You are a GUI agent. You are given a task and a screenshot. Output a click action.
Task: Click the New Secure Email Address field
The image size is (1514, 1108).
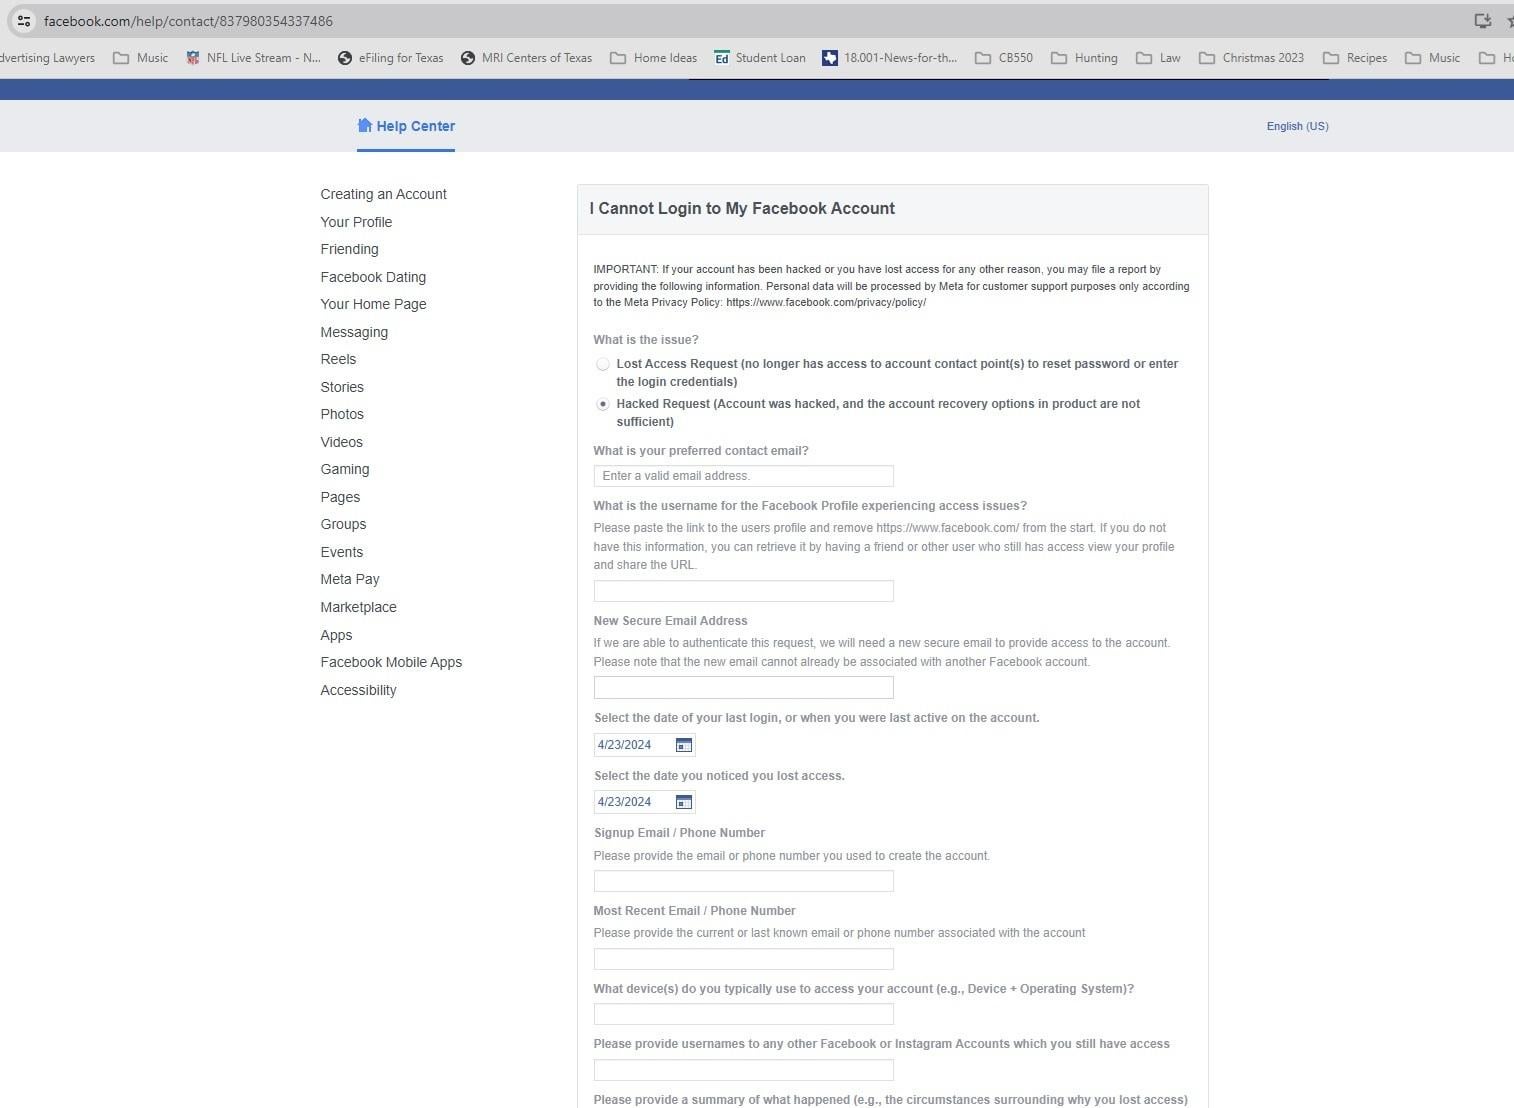pyautogui.click(x=743, y=687)
